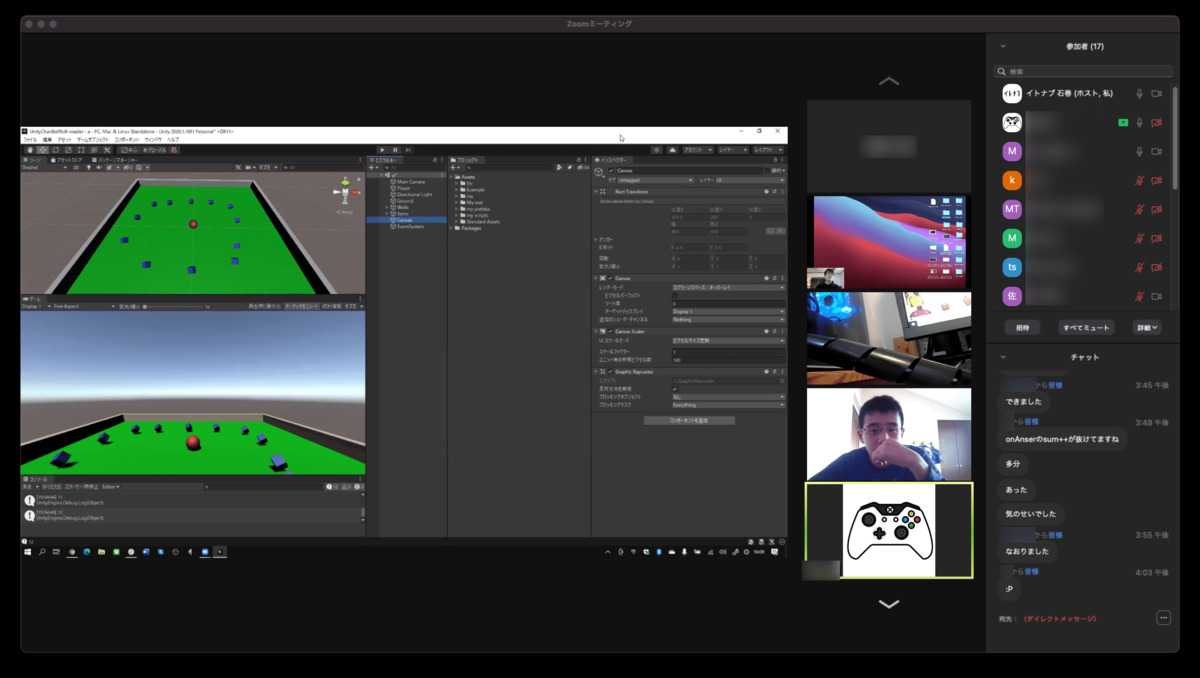Collapse the chat panel with its chevron
This screenshot has width=1200, height=678.
(x=1003, y=357)
